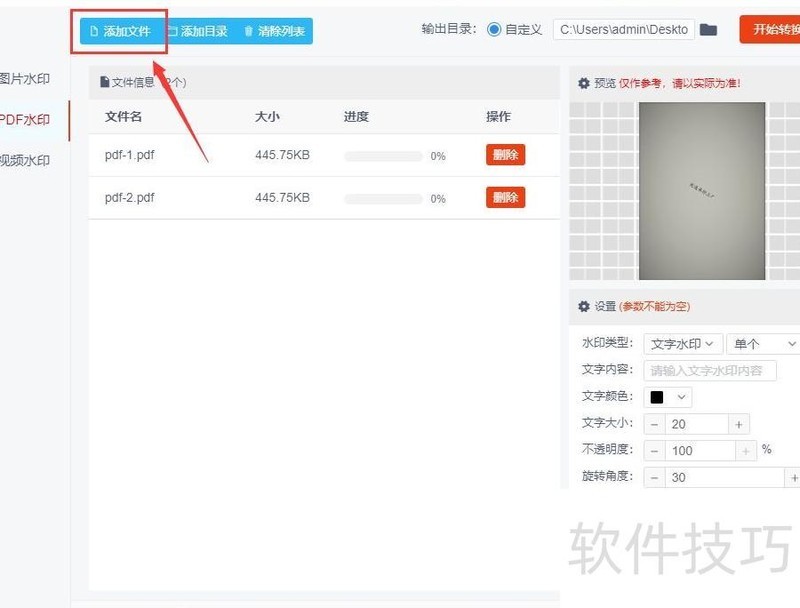This screenshot has height=608, width=800.
Task: Click the 设置 settings gear icon
Action: 585,307
